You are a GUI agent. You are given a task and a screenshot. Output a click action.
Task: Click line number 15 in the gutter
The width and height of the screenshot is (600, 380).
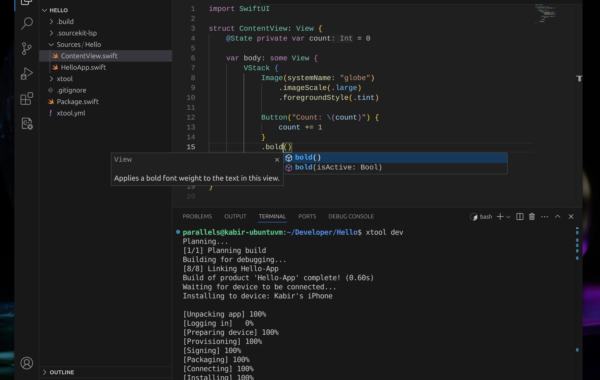click(191, 147)
